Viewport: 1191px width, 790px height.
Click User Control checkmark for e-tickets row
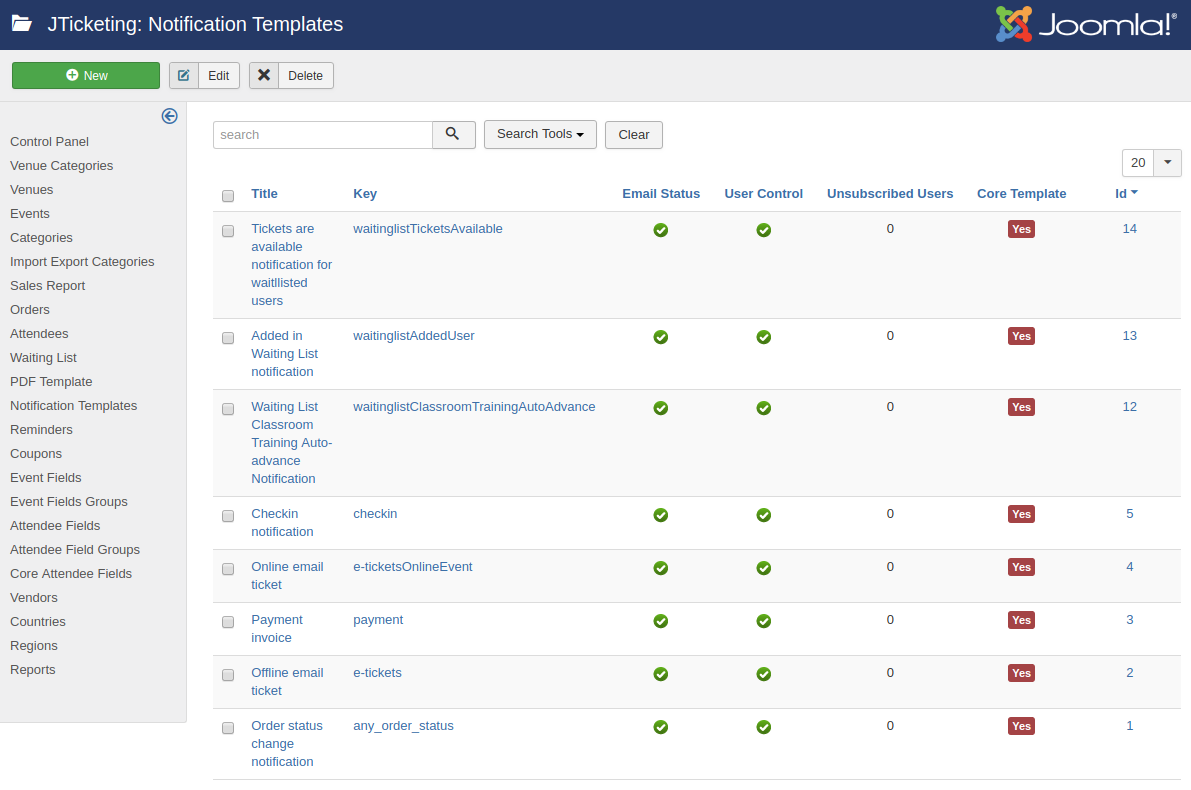(x=763, y=674)
